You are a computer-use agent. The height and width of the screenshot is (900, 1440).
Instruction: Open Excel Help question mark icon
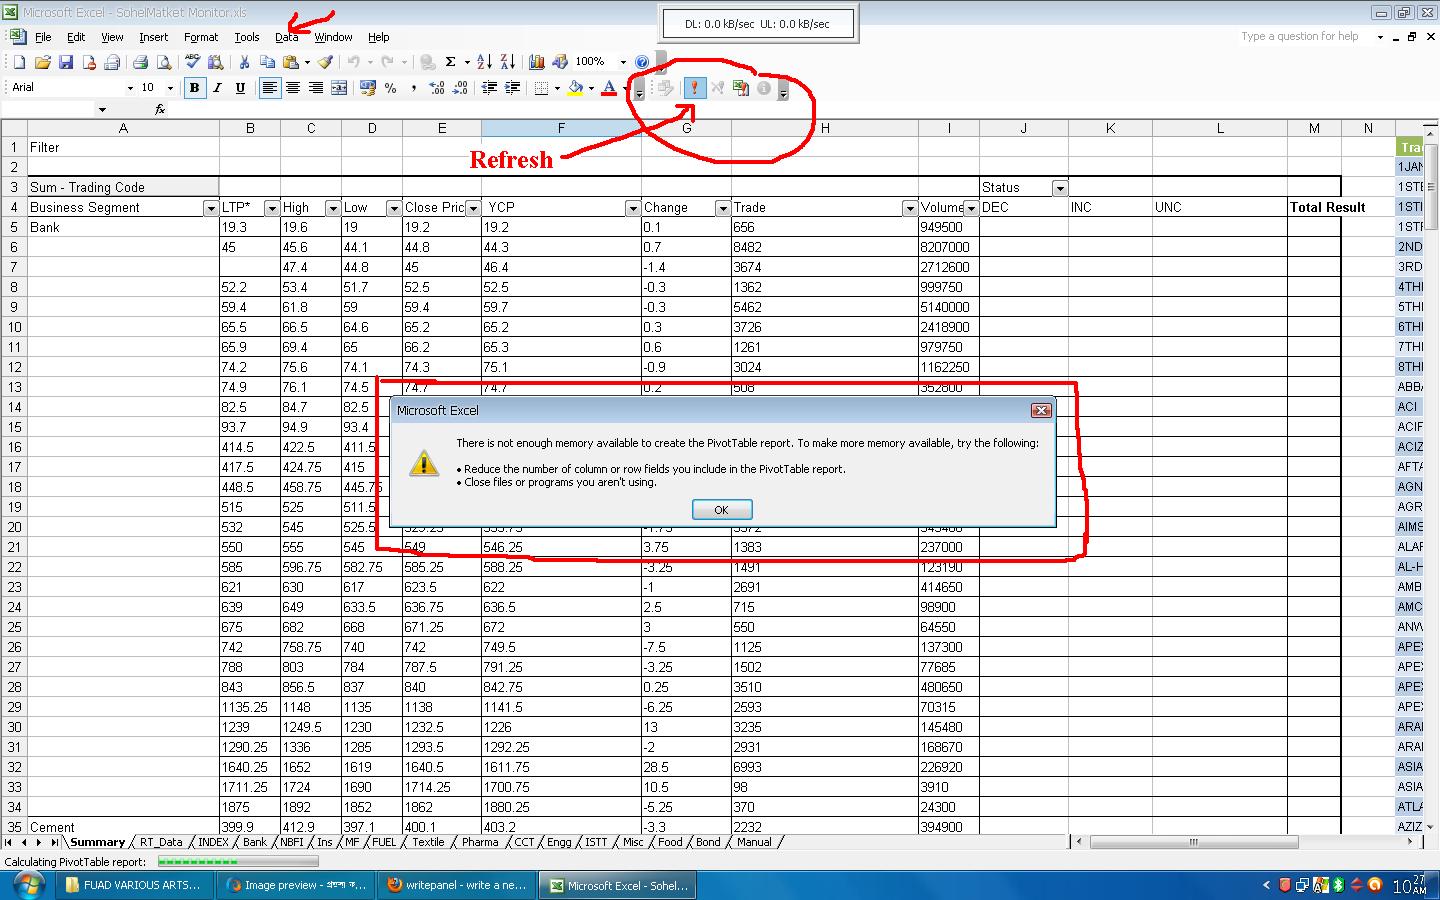(x=642, y=62)
